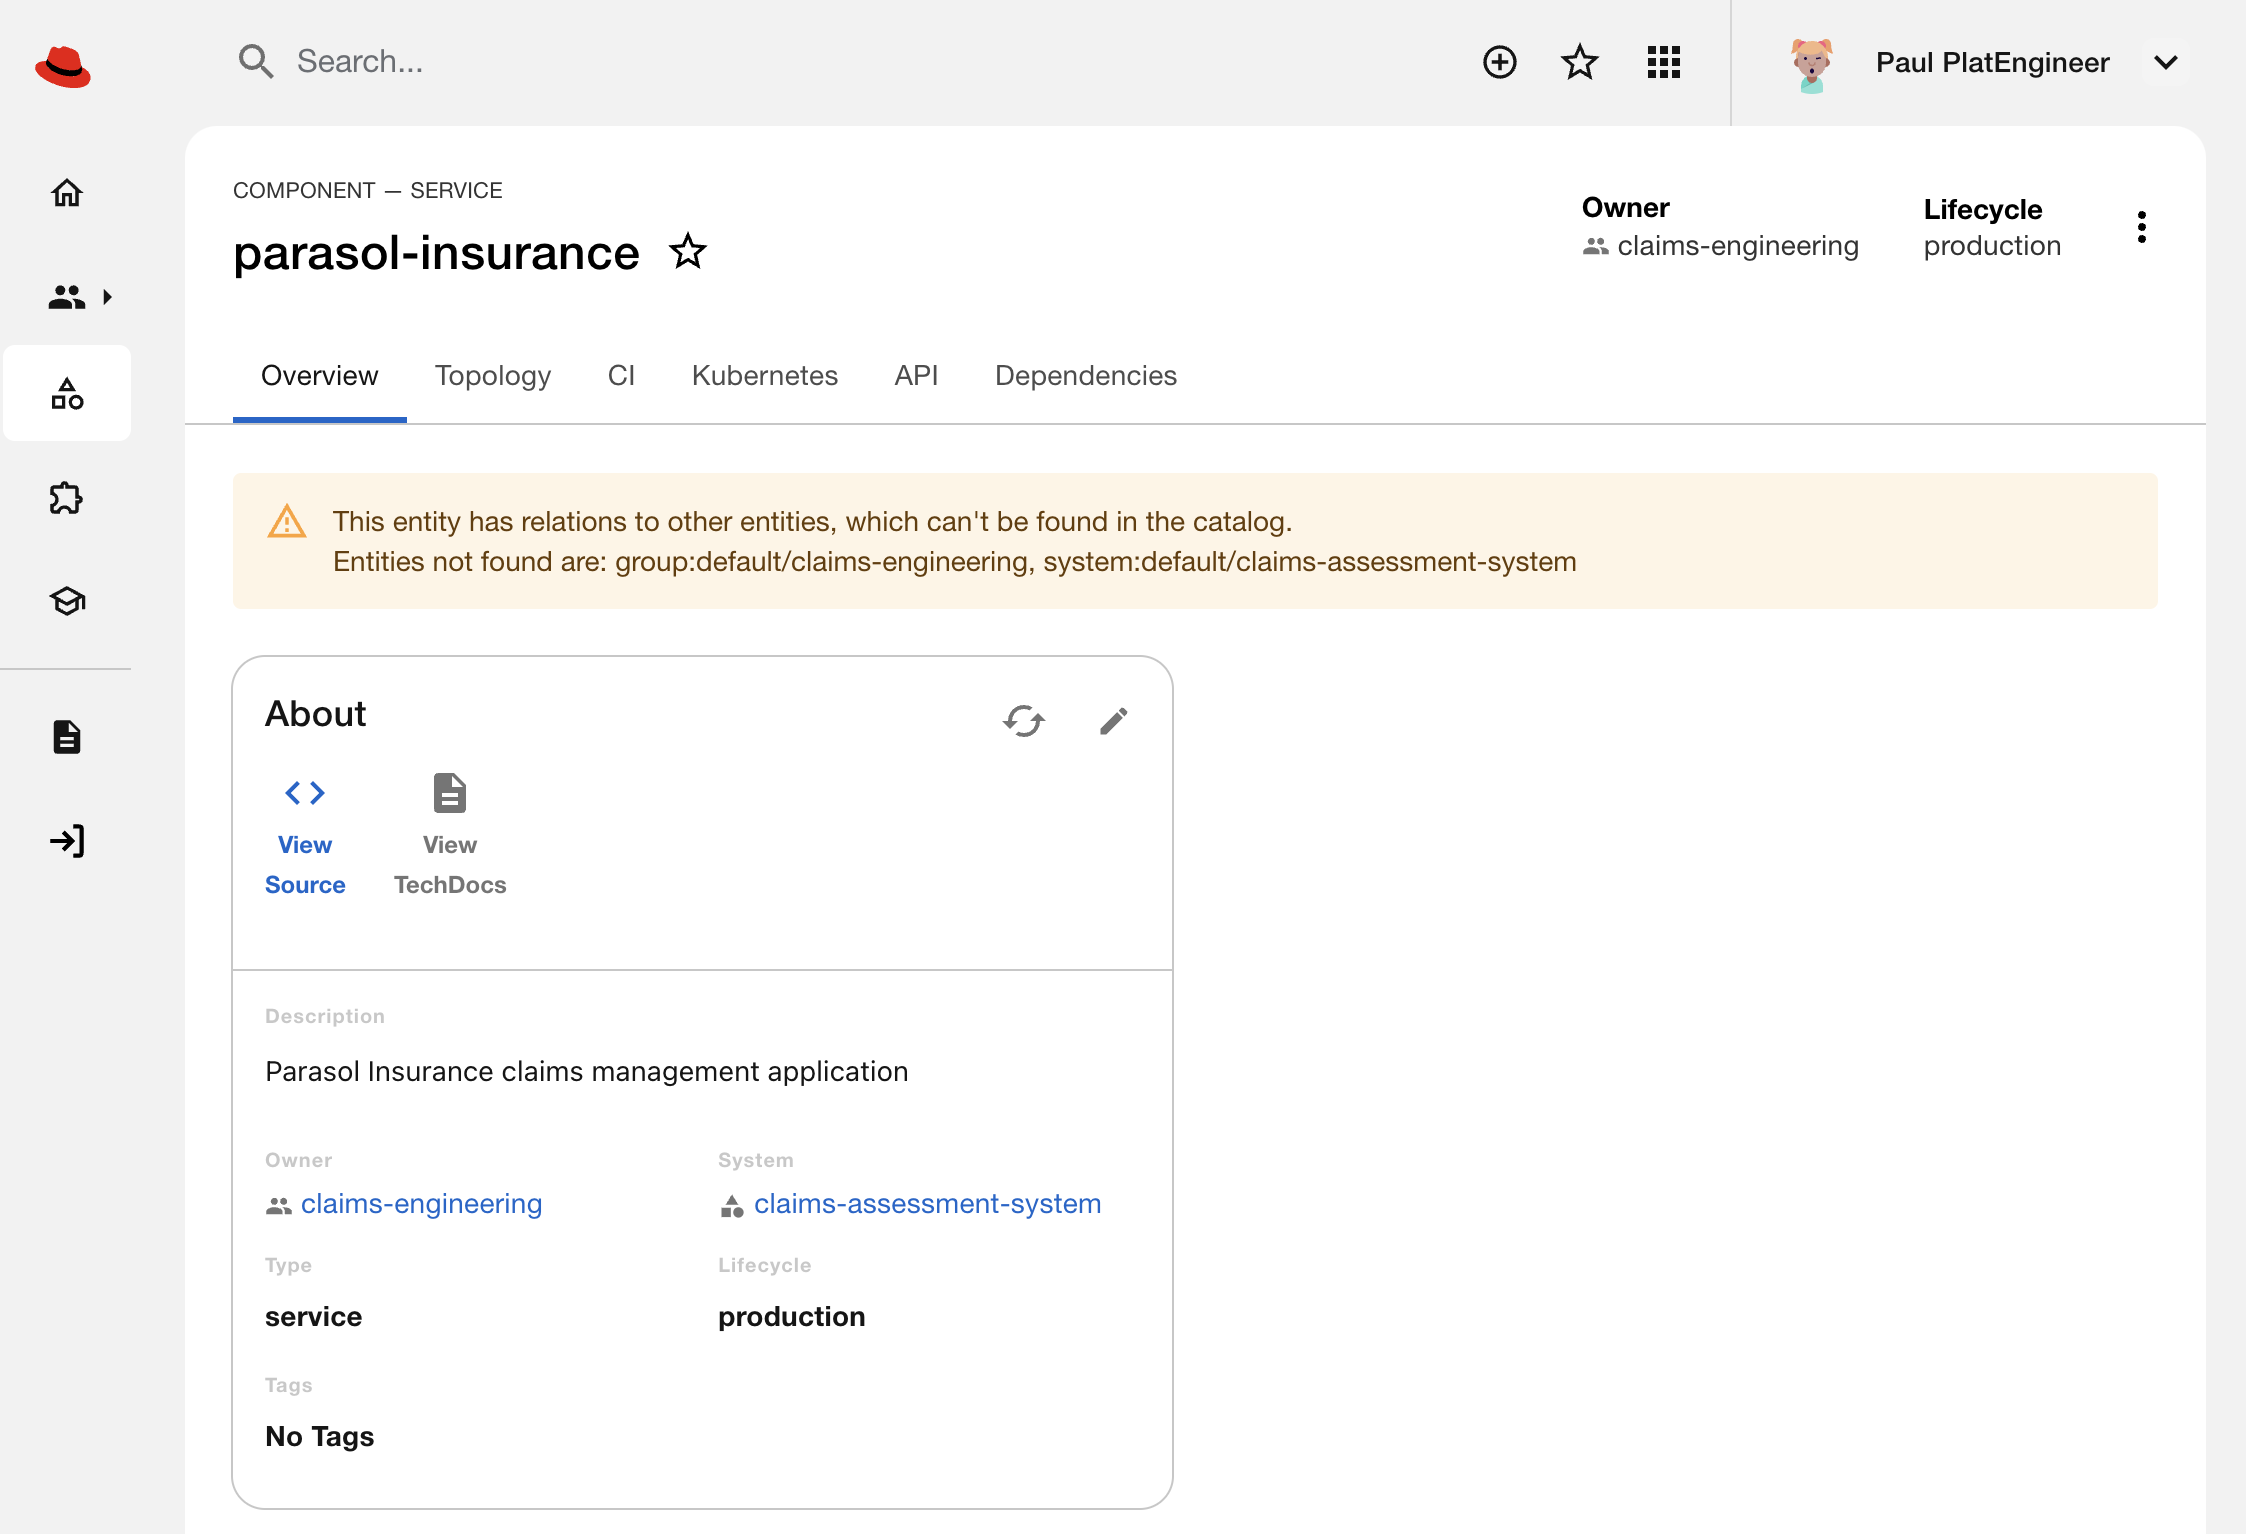
Task: Open claims-assessment-system link
Action: [x=927, y=1204]
